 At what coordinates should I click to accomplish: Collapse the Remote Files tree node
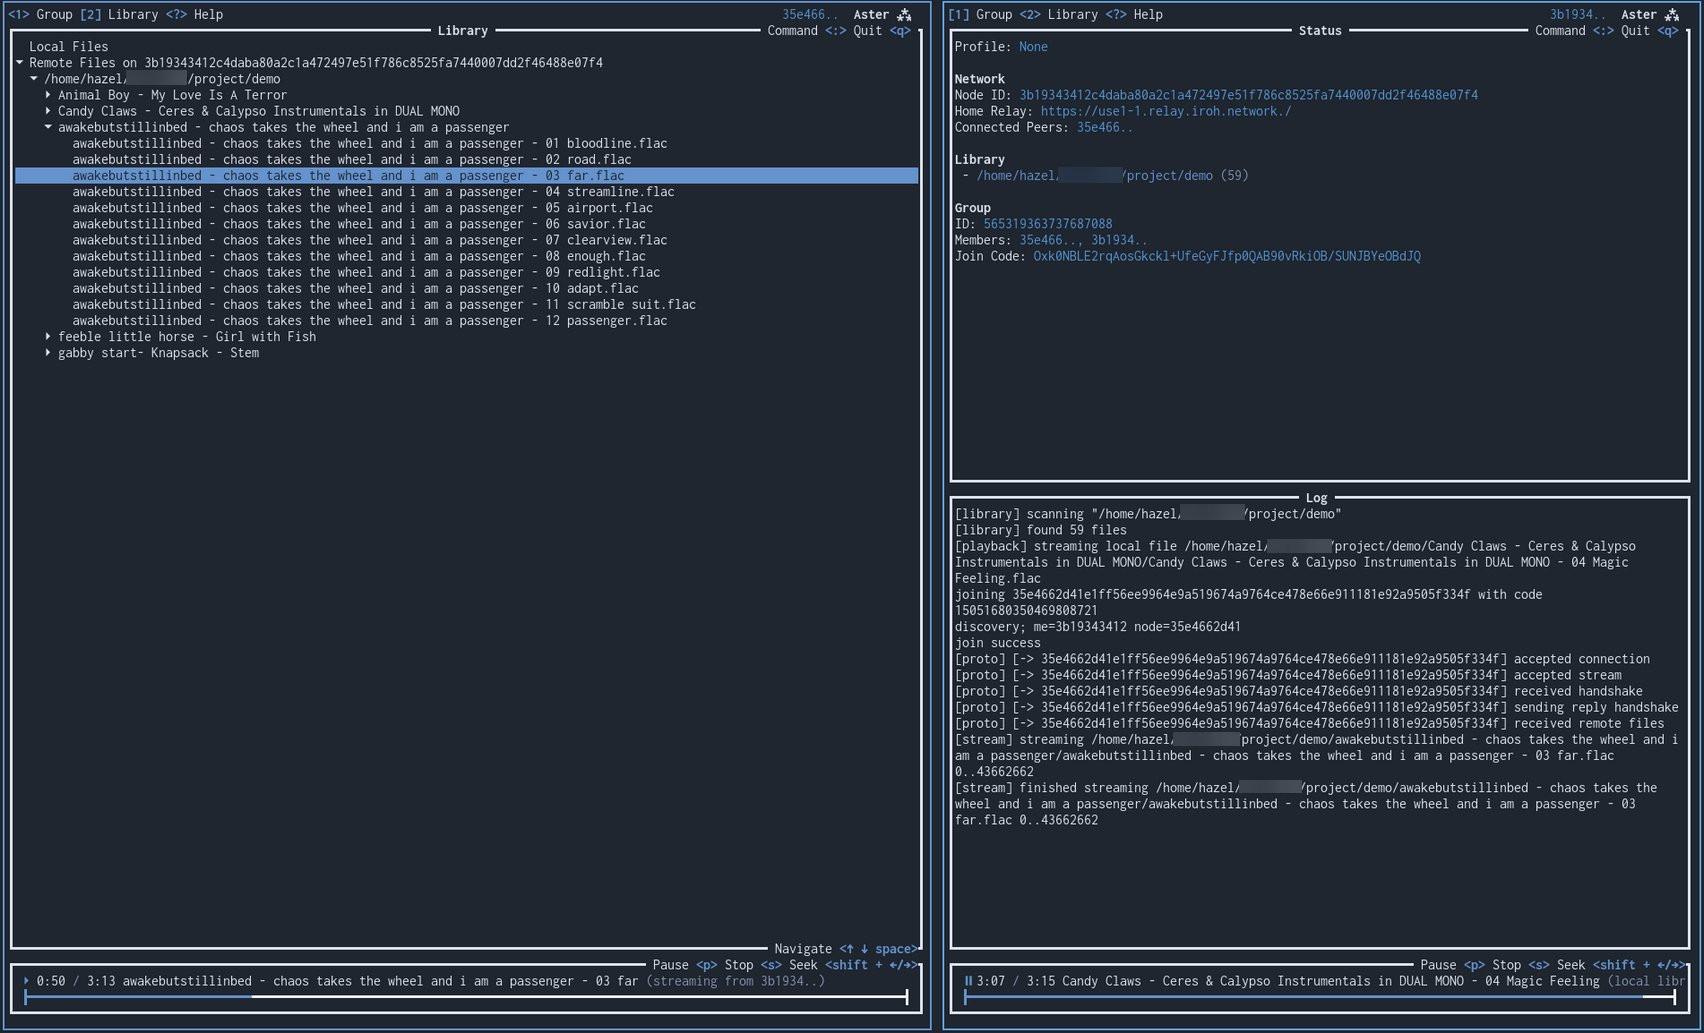coord(19,63)
